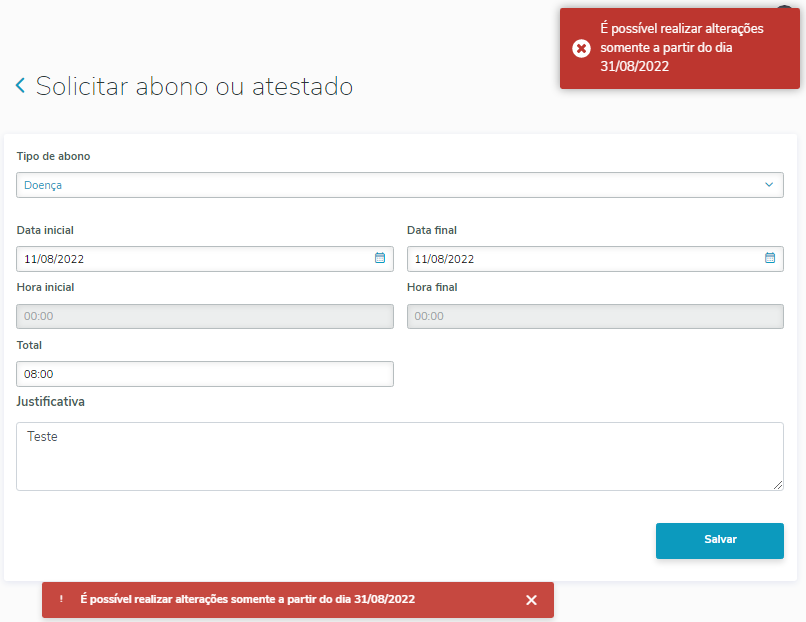Viewport: 806px width, 622px height.
Task: Click the 'Total' label
Action: 29,345
